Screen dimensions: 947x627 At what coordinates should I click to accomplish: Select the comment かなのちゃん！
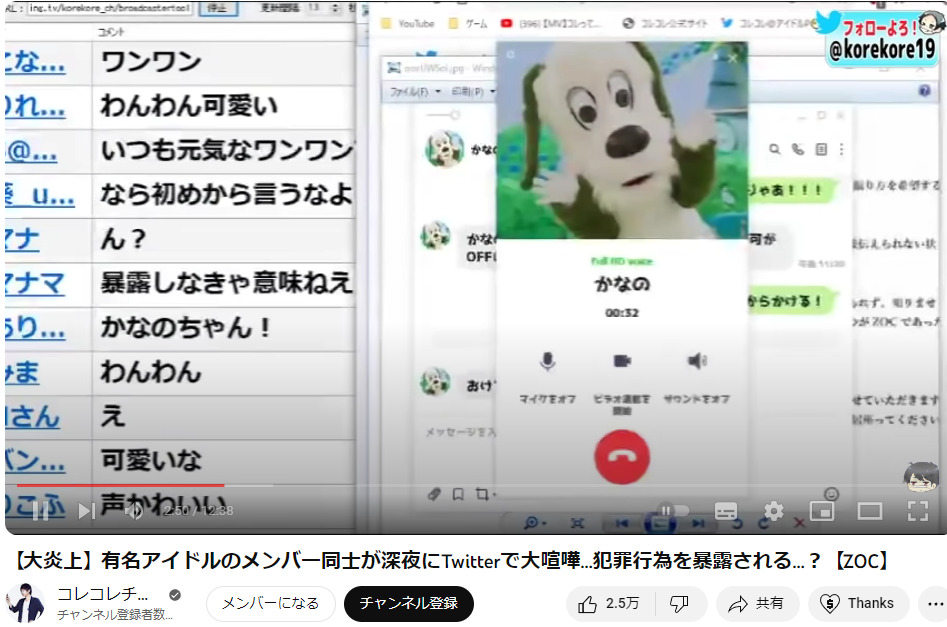pos(185,327)
